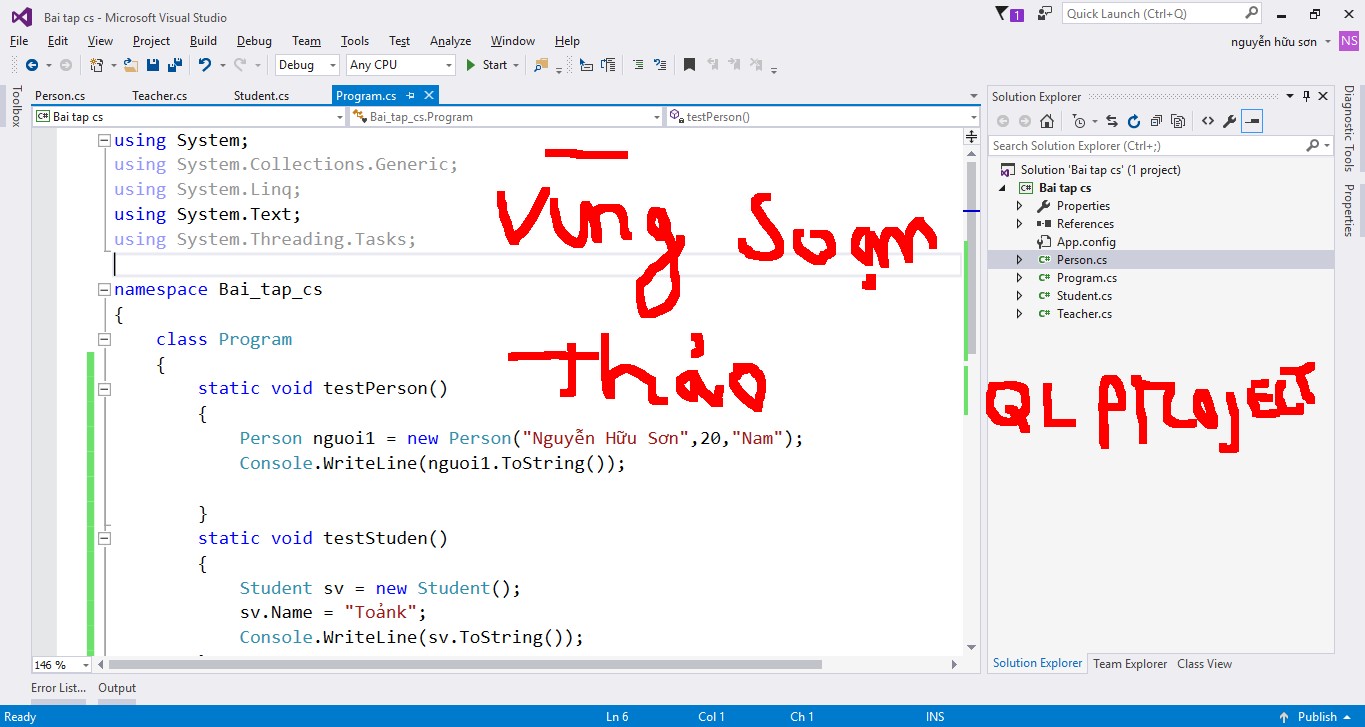
Task: Expand the References node
Action: (1019, 223)
